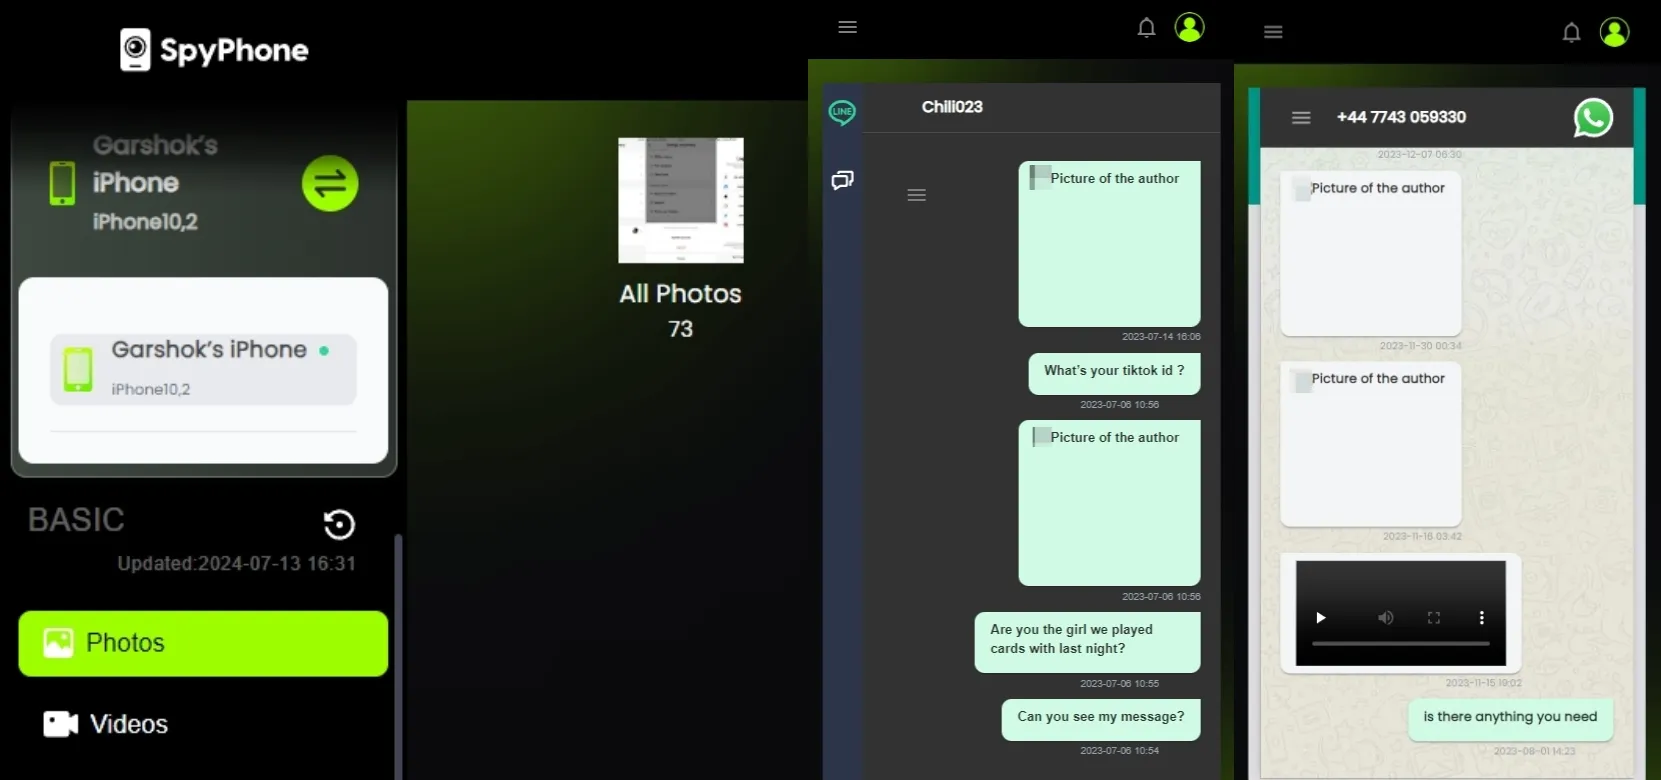The width and height of the screenshot is (1661, 780).
Task: Click the Photos picture icon in sidebar
Action: [x=59, y=643]
